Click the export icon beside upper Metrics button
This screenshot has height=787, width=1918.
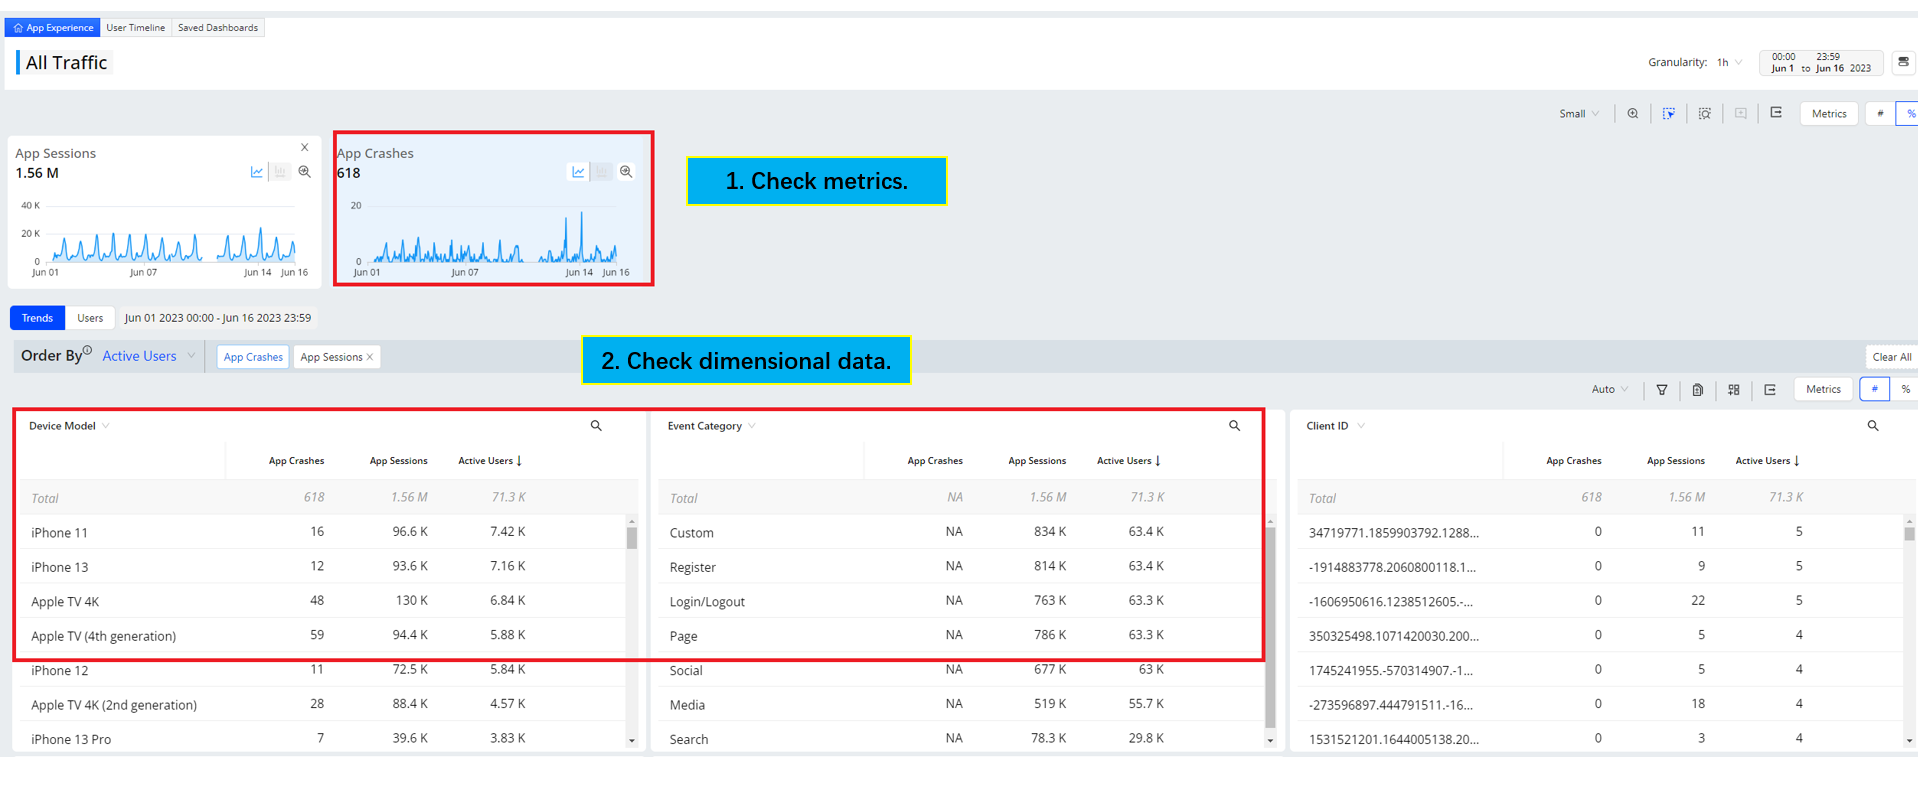click(x=1776, y=114)
